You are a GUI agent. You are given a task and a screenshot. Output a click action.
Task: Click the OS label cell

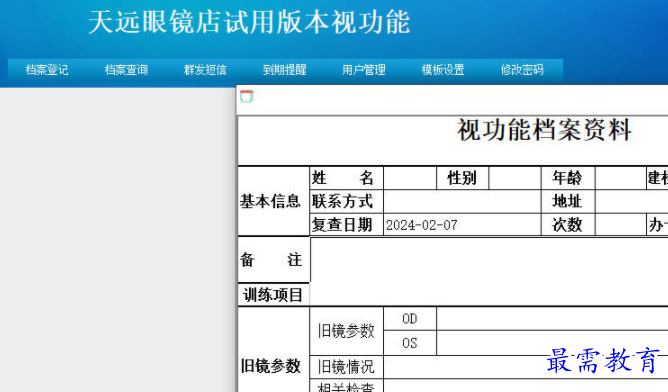point(410,343)
